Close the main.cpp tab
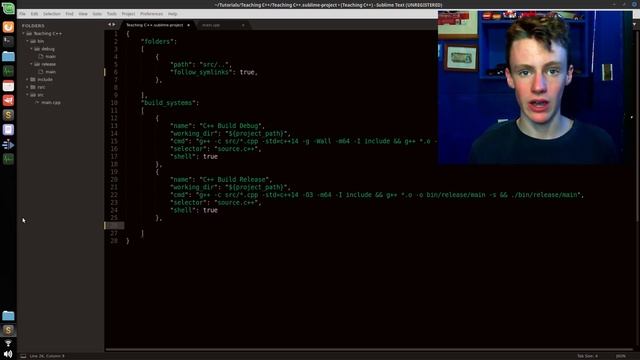This screenshot has width=640, height=360. point(243,25)
